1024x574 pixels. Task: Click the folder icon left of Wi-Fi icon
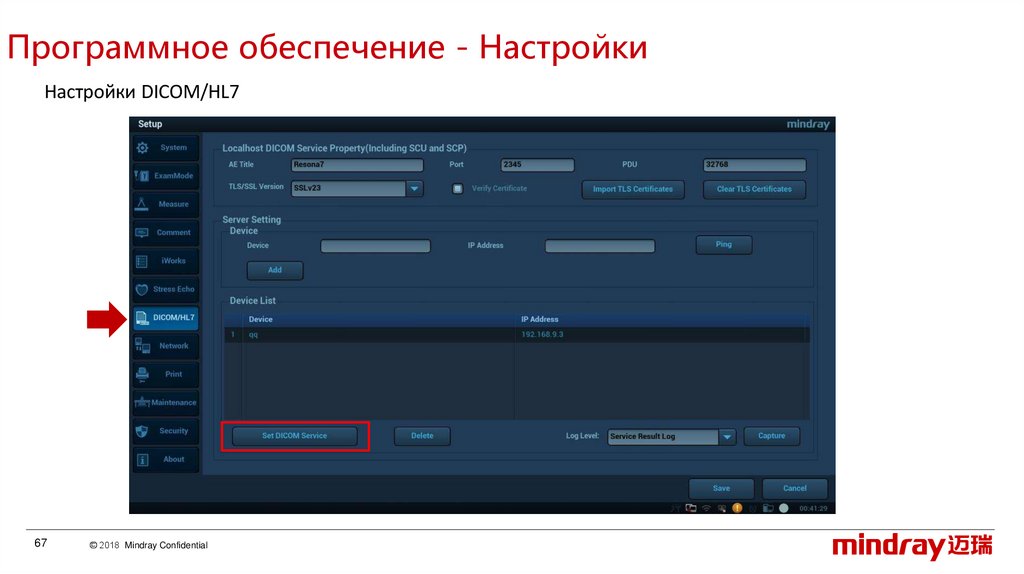[691, 508]
